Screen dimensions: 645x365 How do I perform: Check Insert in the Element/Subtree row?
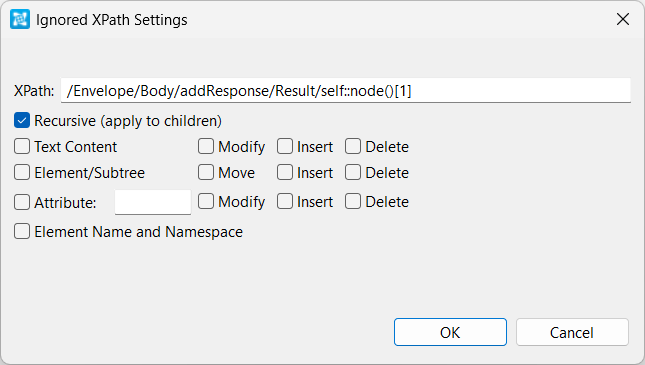285,172
